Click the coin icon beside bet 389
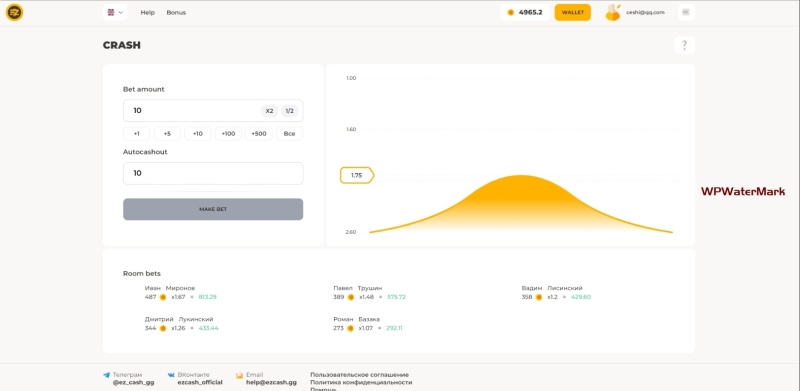The image size is (800, 391). (351, 297)
